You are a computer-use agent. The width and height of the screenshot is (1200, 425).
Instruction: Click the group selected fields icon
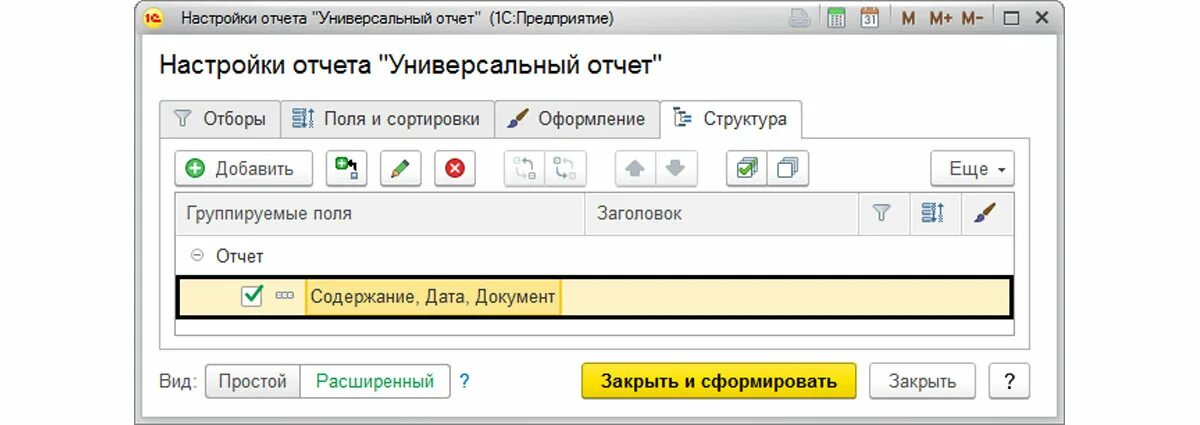coord(525,169)
